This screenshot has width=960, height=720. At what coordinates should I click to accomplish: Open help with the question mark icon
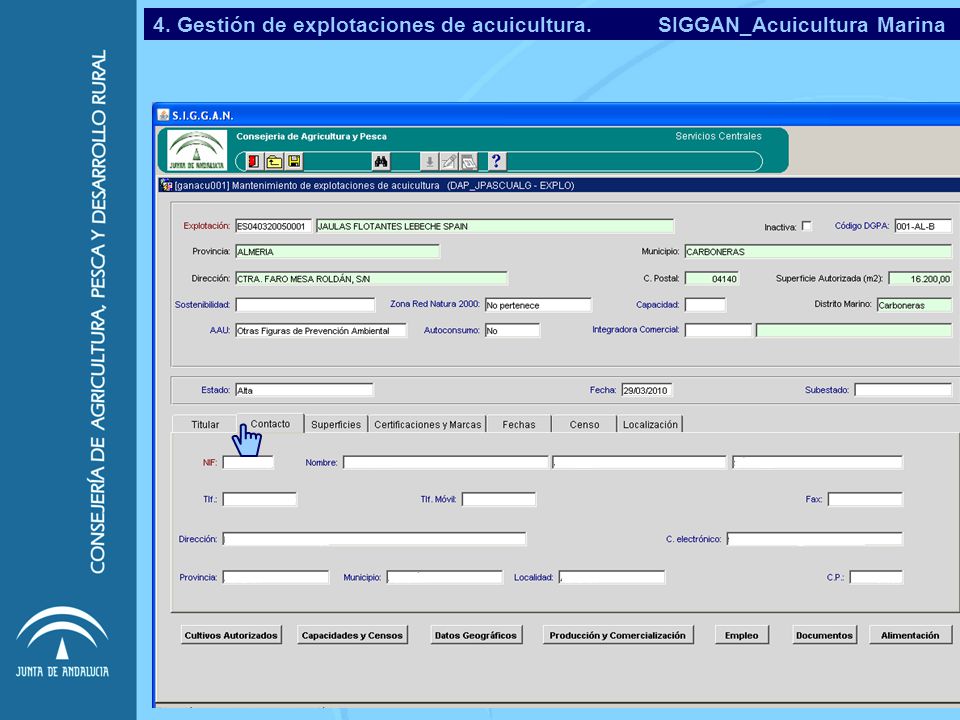[x=497, y=162]
